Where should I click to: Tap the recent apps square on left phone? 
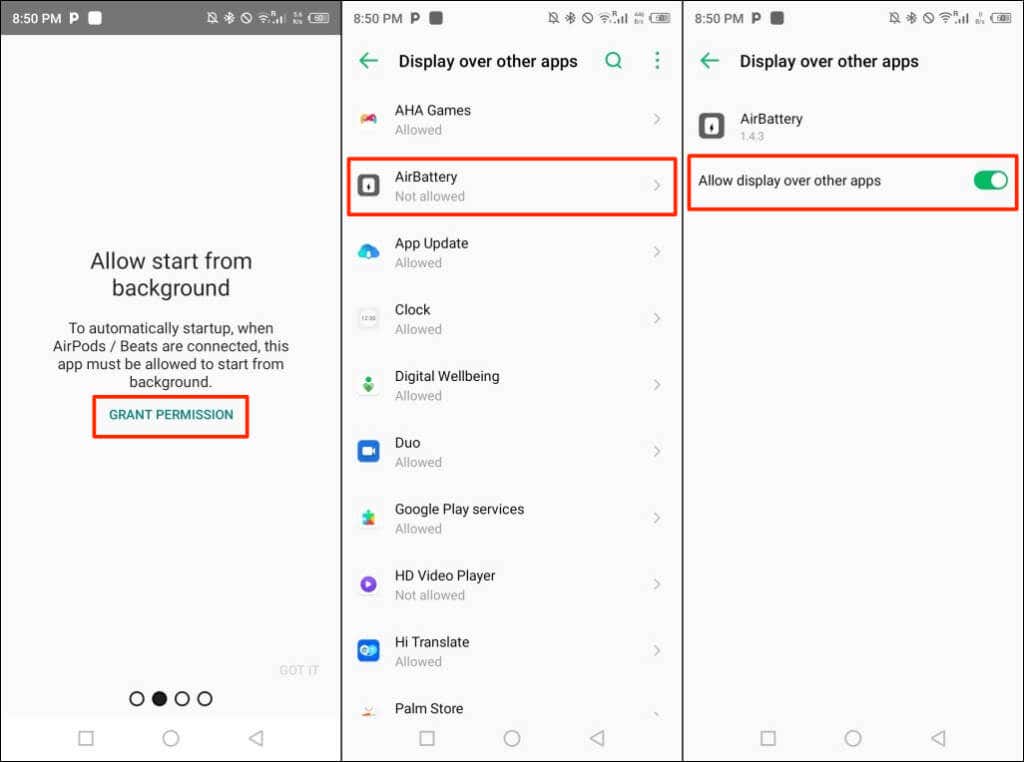click(86, 738)
